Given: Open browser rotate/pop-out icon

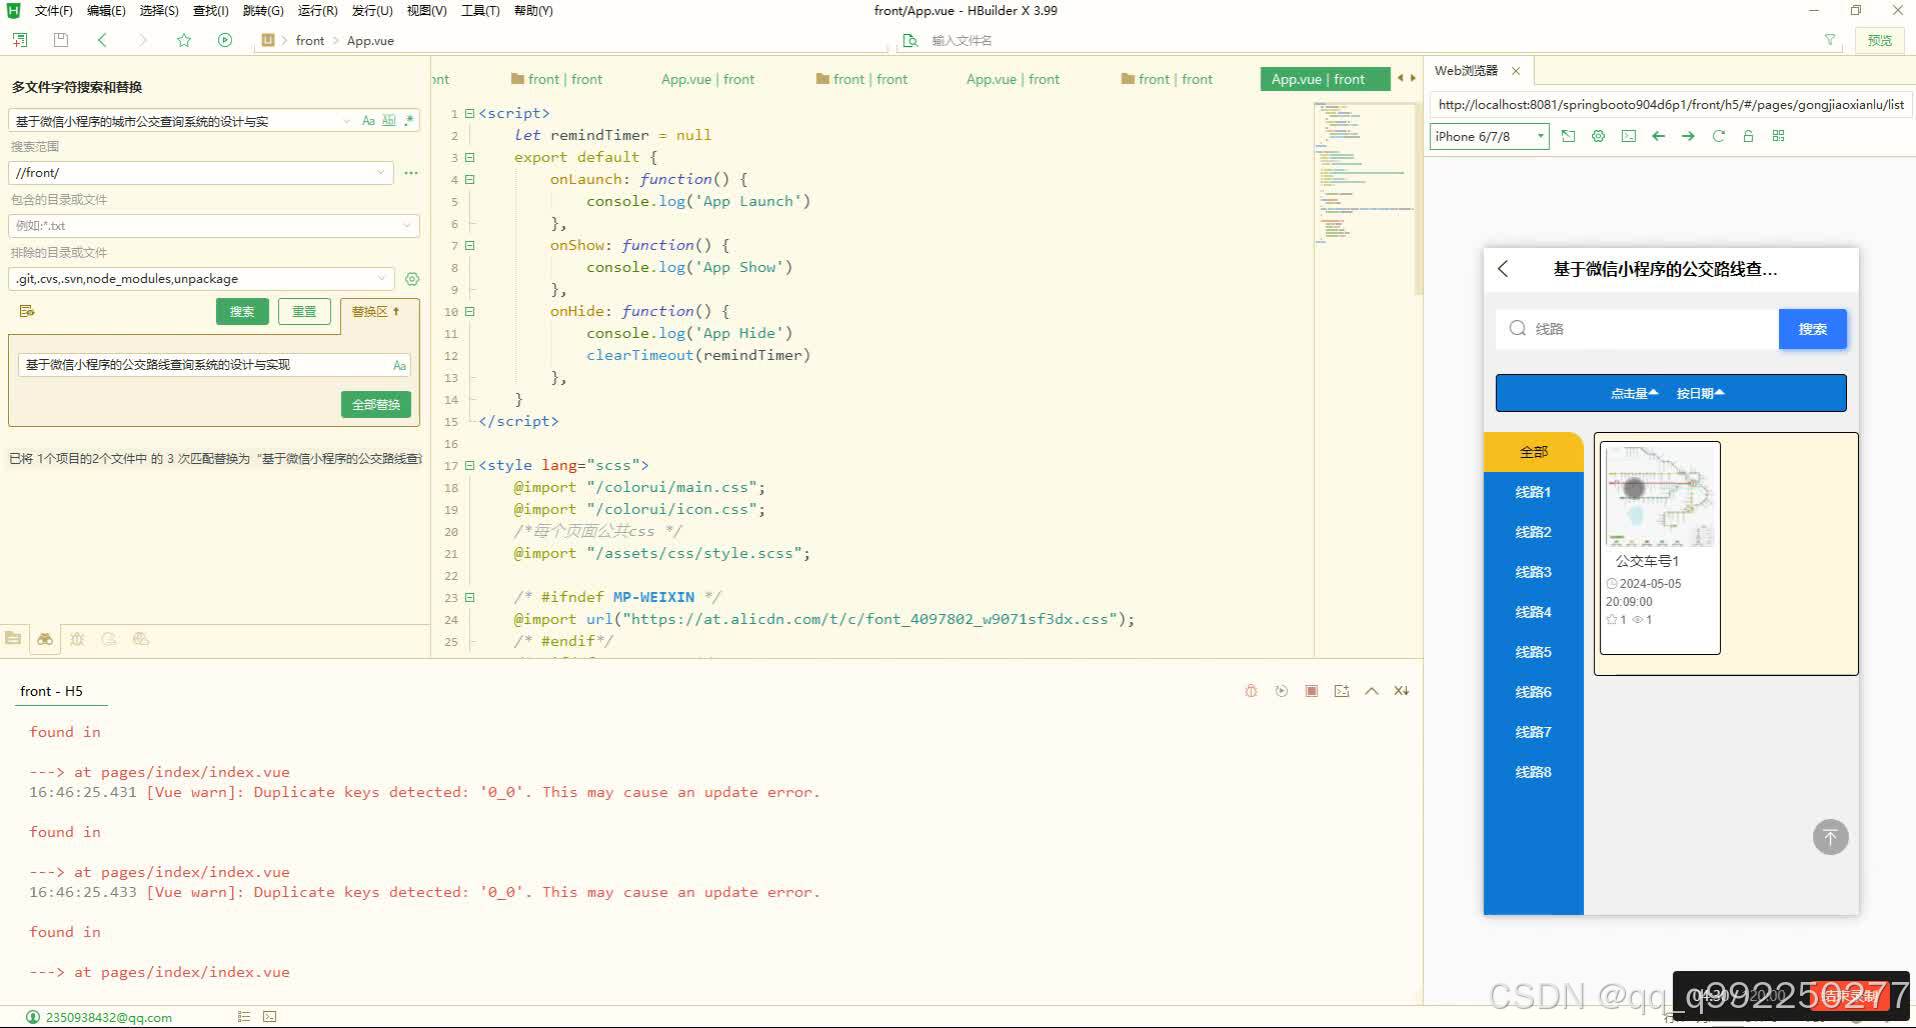Looking at the screenshot, I should pyautogui.click(x=1568, y=136).
